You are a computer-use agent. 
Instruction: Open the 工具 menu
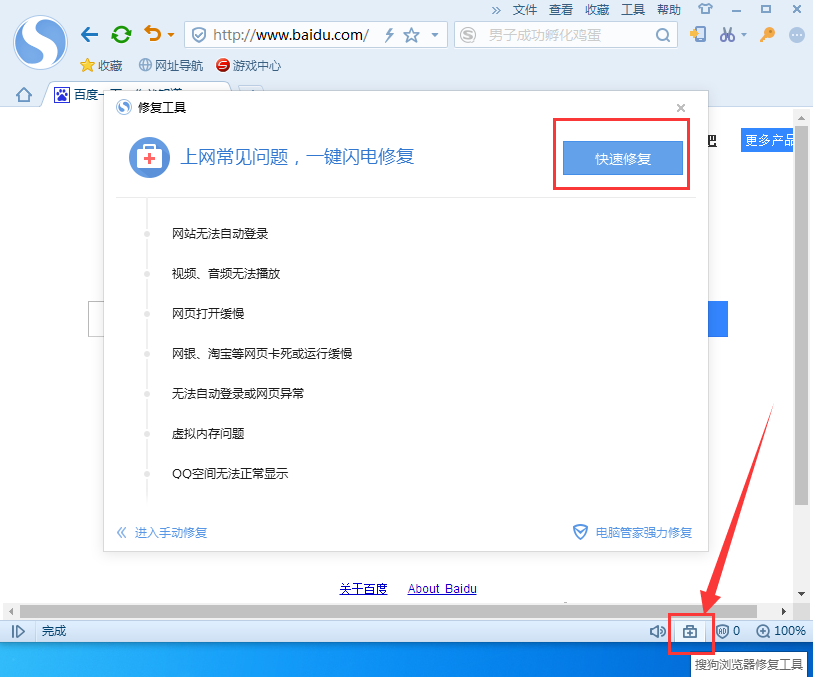point(633,10)
